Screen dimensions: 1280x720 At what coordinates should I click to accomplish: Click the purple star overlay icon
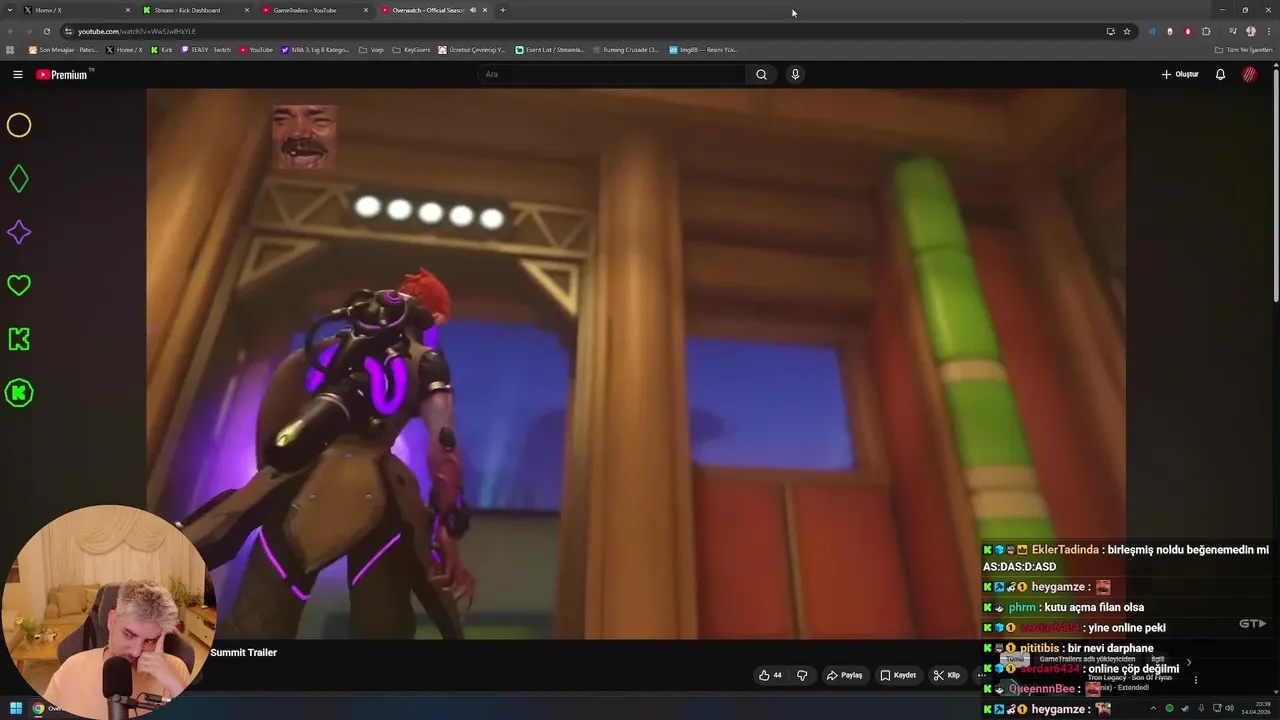19,232
